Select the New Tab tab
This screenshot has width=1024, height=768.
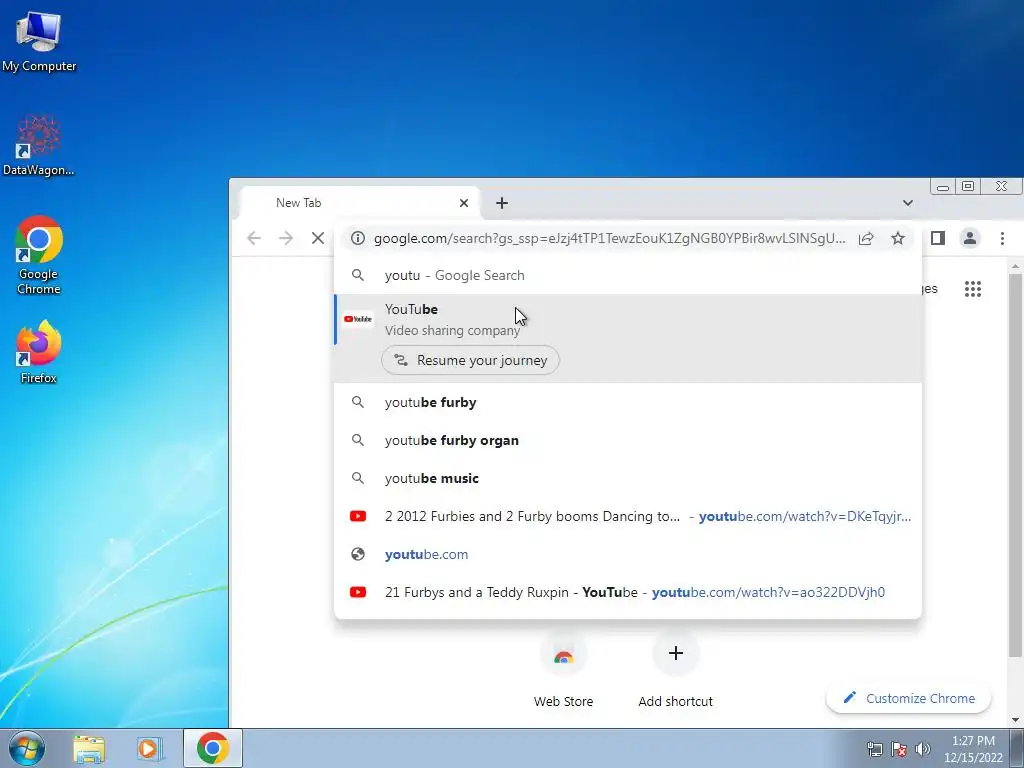pos(359,203)
